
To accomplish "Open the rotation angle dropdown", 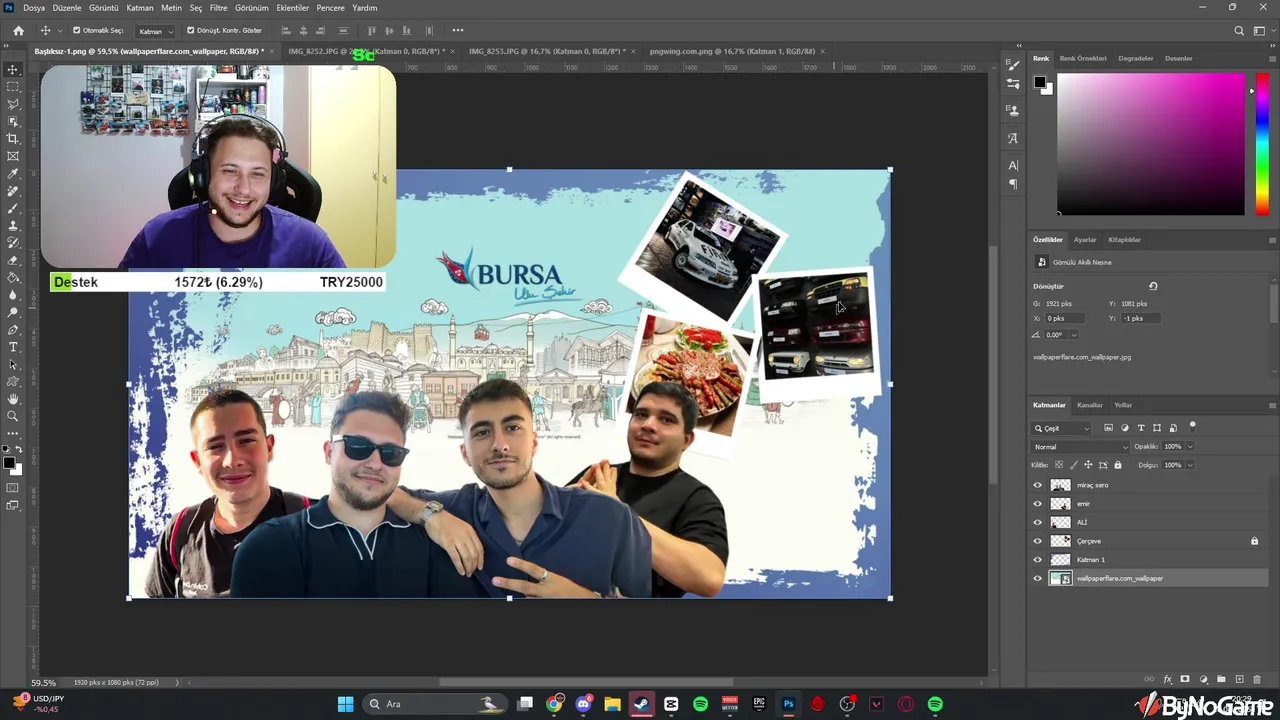I will point(1074,335).
